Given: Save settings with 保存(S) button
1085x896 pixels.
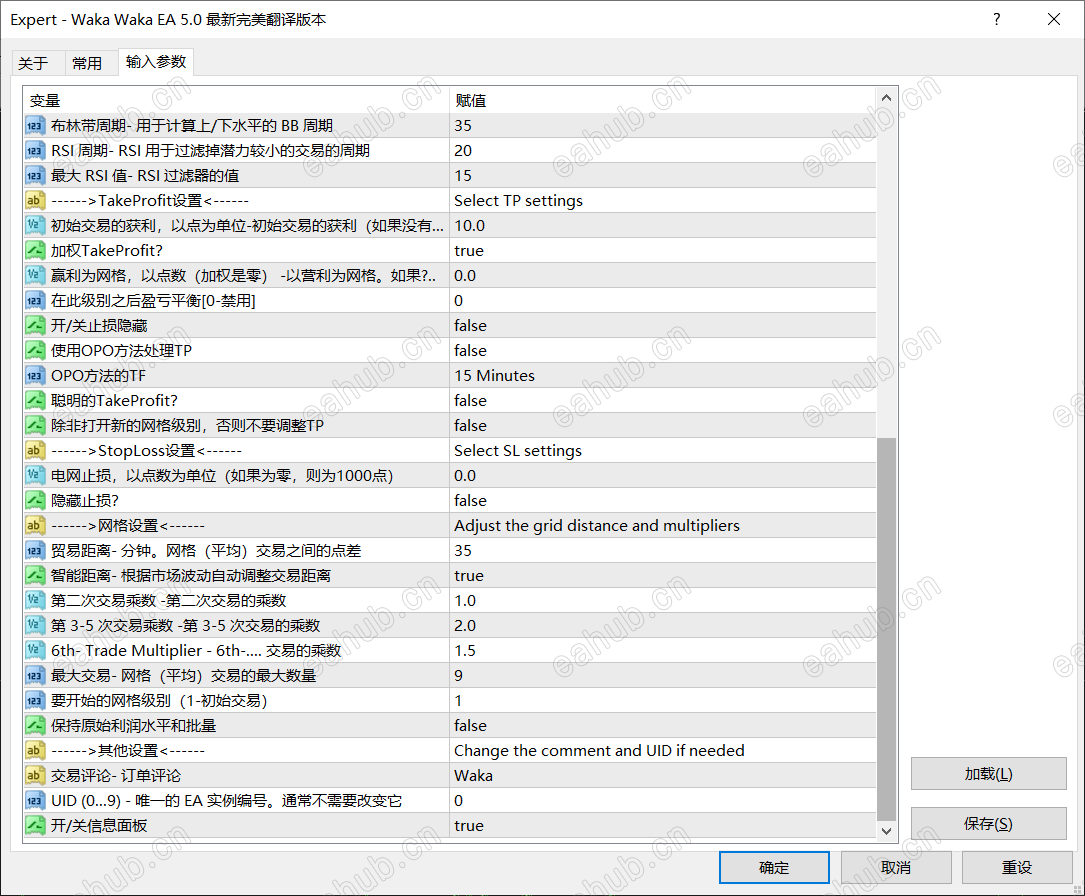Looking at the screenshot, I should [x=988, y=823].
